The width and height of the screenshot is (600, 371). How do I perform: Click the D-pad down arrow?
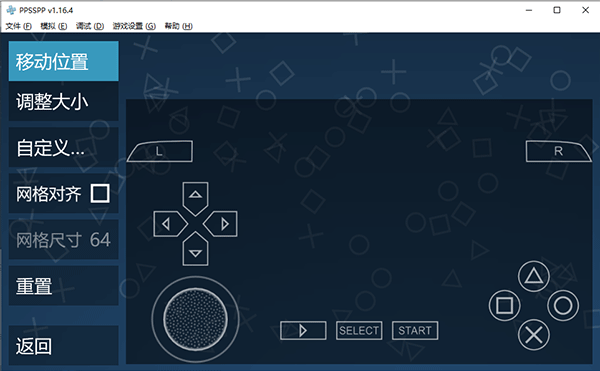(196, 249)
